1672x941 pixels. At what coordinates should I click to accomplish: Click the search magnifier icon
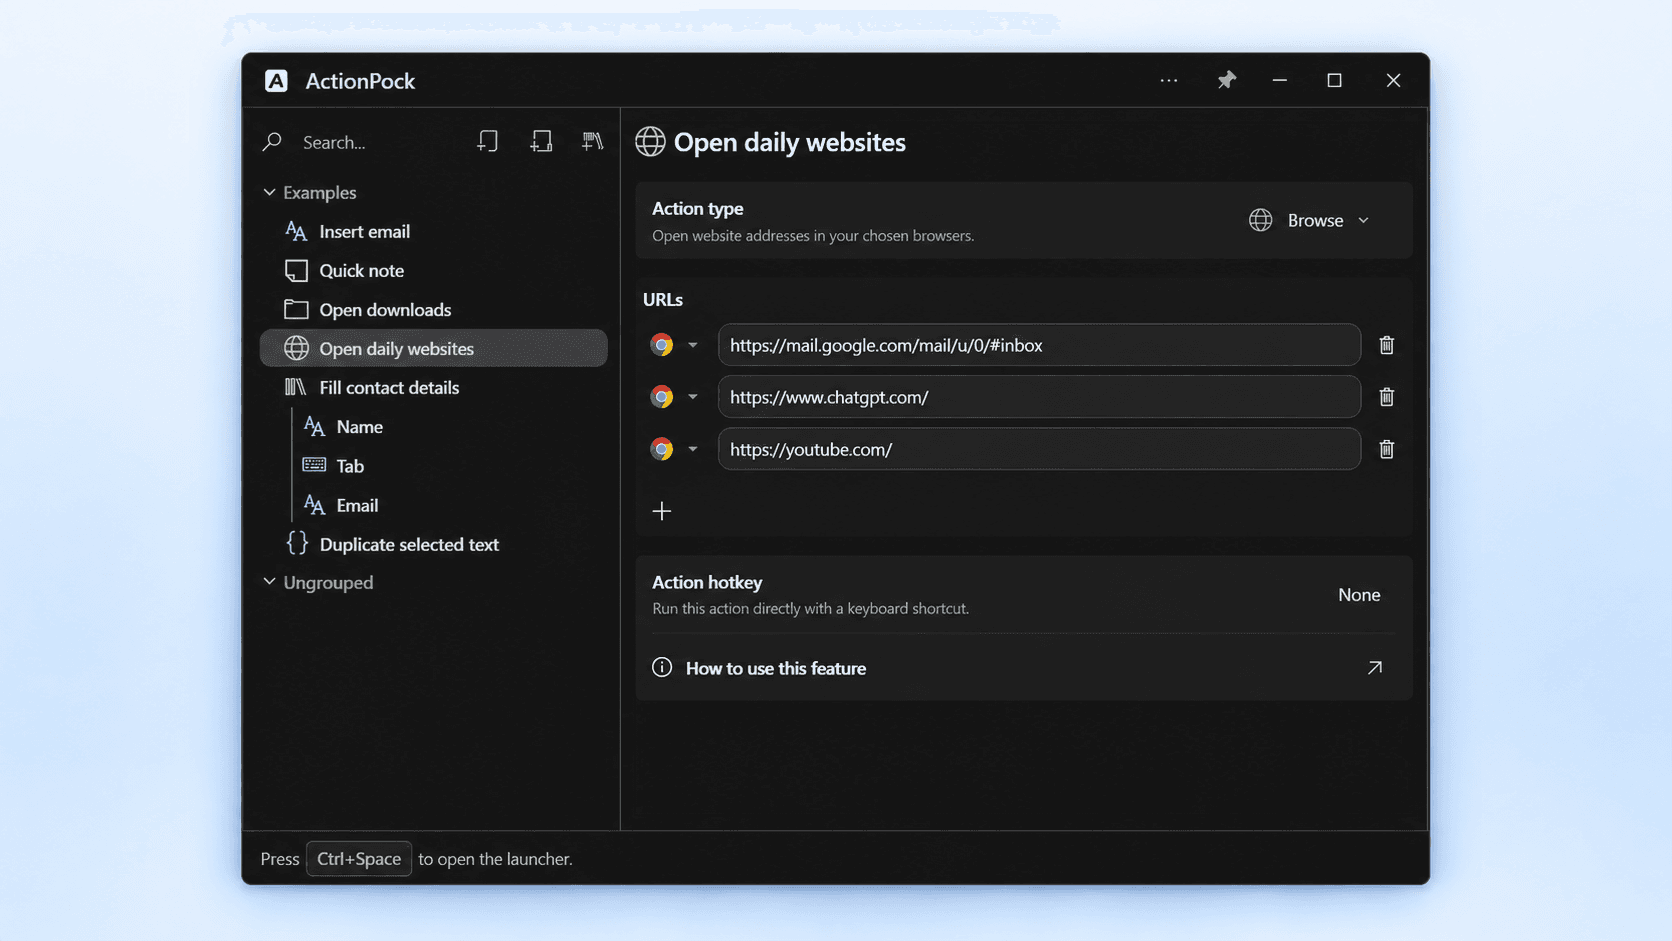(272, 142)
